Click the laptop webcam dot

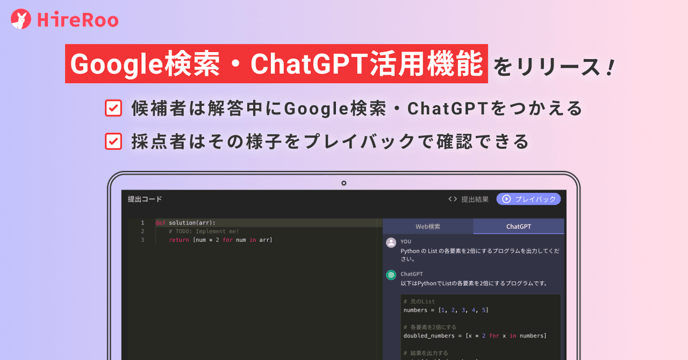coord(344,183)
